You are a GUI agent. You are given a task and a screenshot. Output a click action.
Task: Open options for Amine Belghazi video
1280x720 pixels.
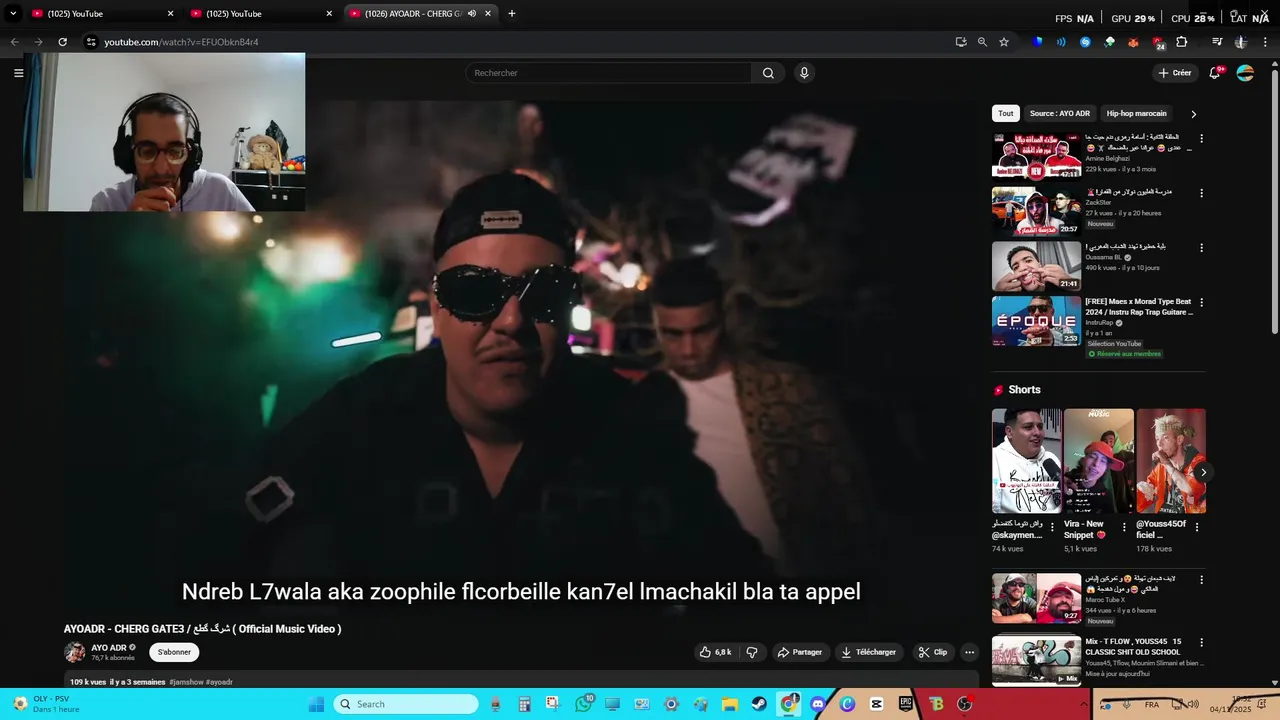click(x=1201, y=138)
